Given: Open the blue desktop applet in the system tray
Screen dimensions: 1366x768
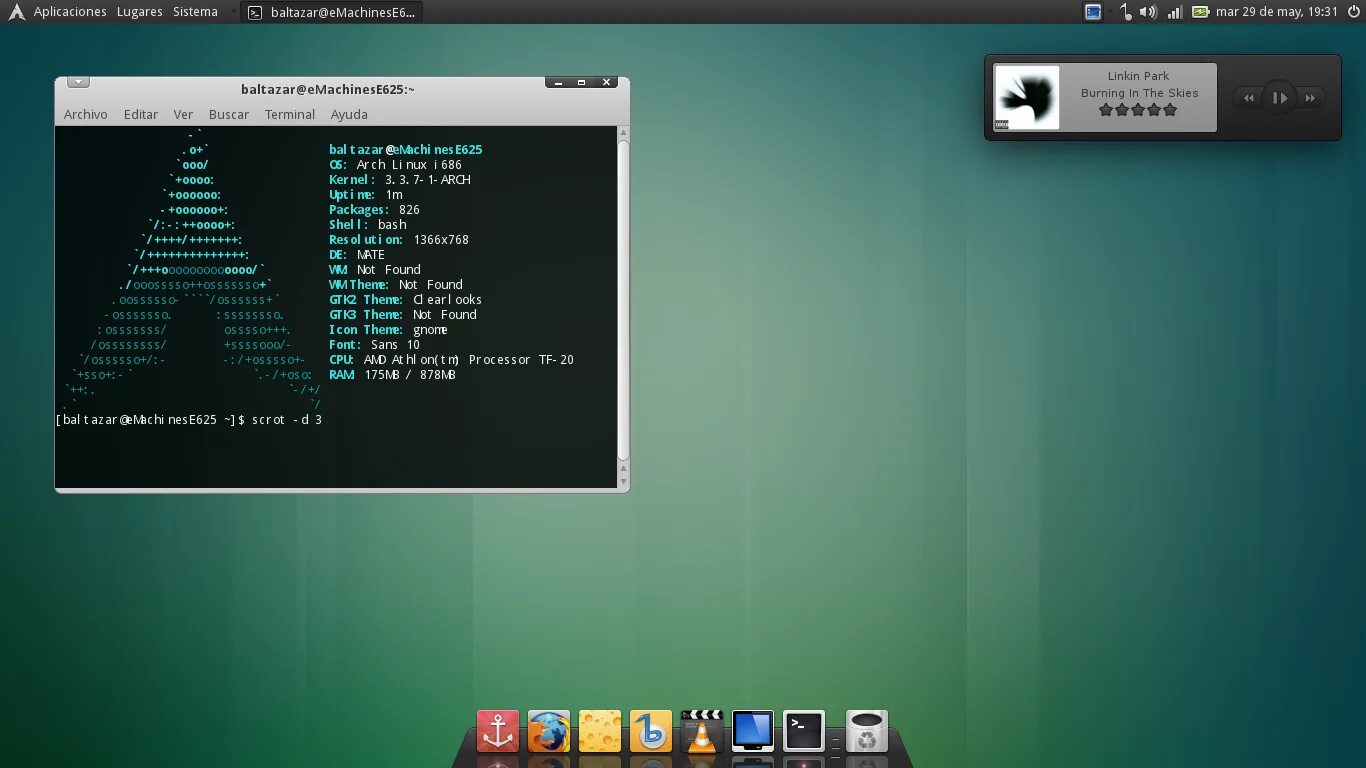Looking at the screenshot, I should coord(1093,12).
